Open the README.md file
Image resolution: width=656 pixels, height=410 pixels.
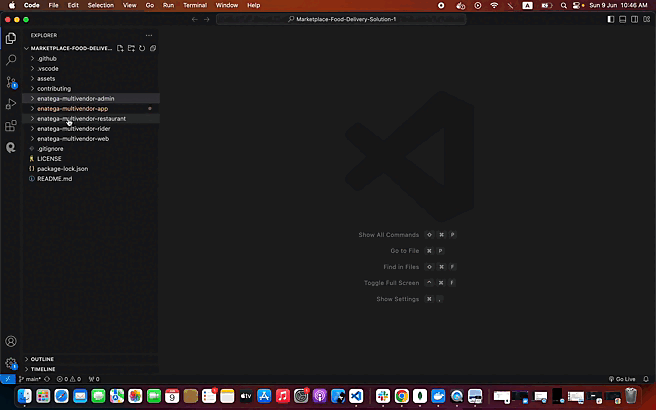tap(54, 178)
